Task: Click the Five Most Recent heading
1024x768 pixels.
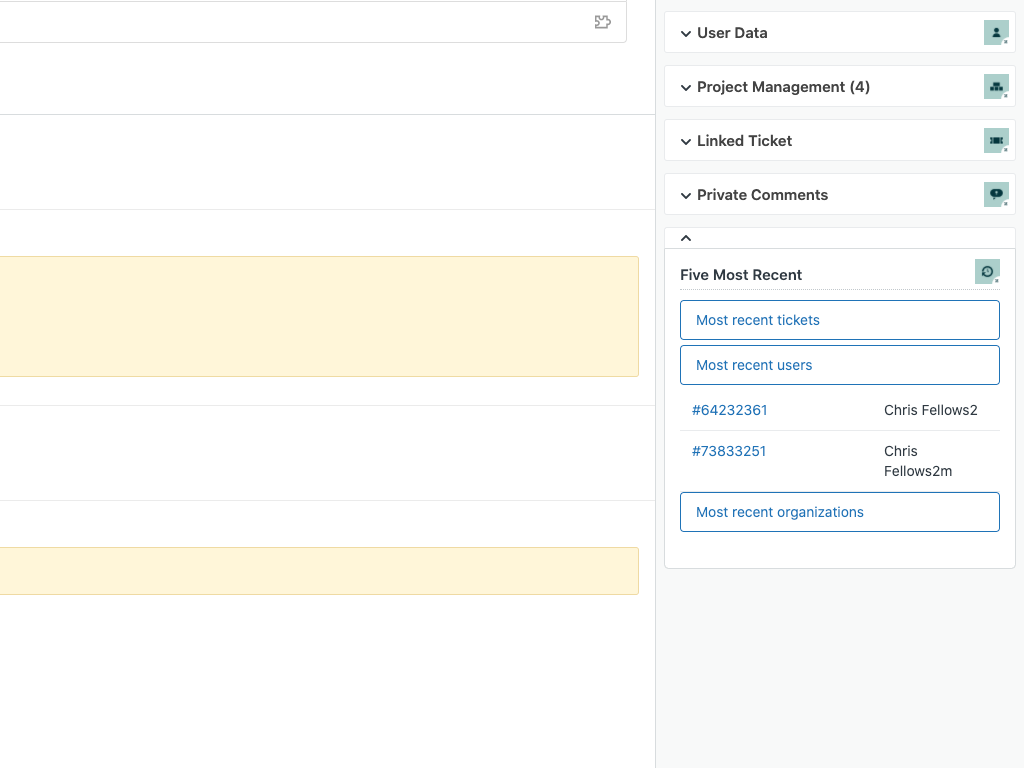Action: (741, 275)
